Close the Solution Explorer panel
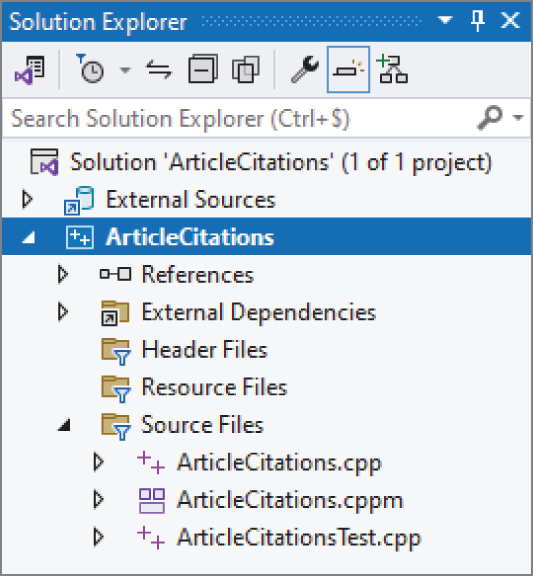 click(510, 20)
